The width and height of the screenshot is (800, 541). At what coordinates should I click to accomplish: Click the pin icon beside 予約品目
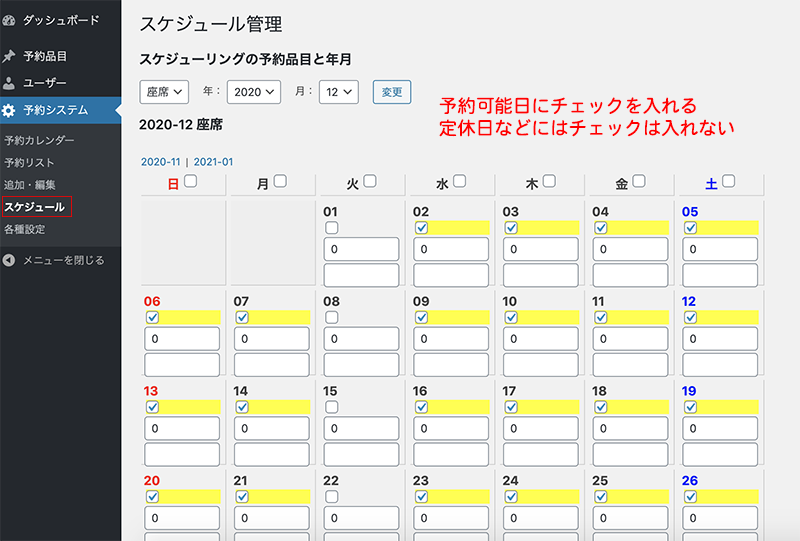point(9,56)
